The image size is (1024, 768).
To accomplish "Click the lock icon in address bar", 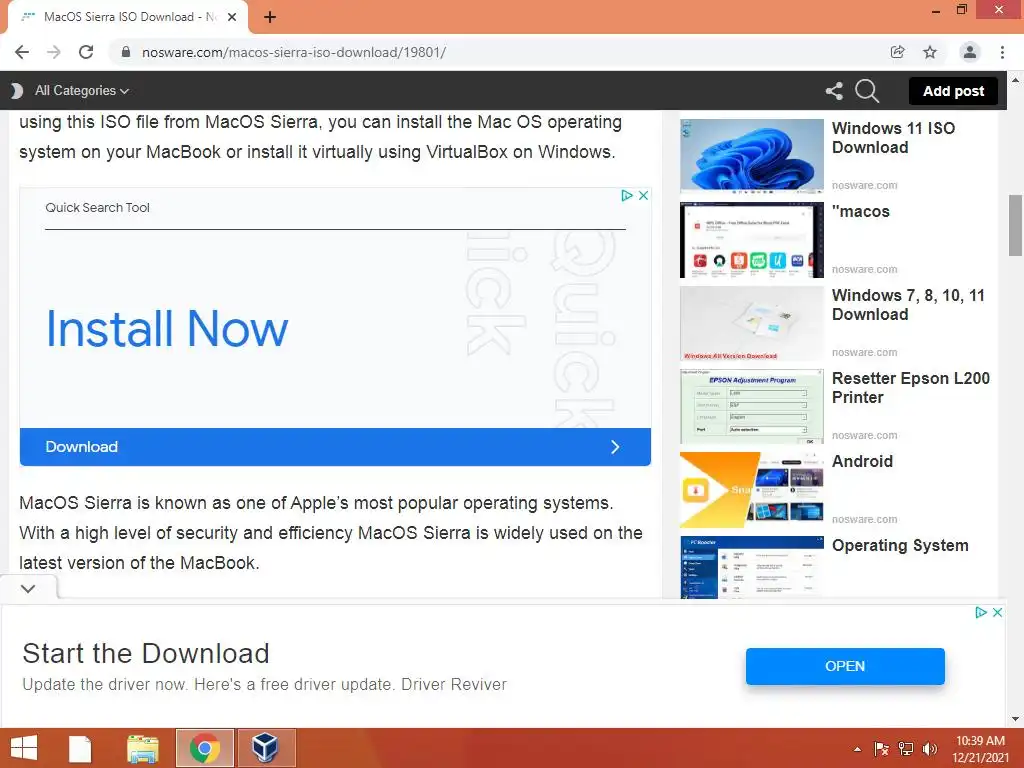I will tap(126, 52).
